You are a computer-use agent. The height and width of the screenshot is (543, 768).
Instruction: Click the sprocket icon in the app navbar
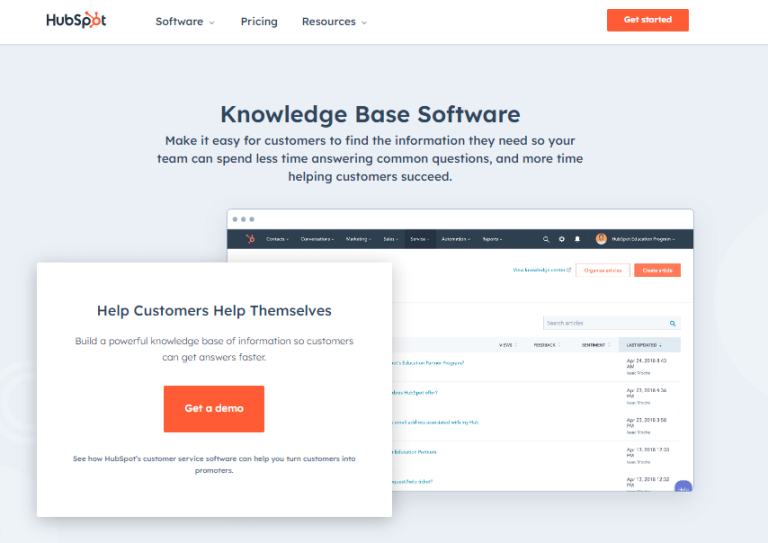tap(250, 239)
